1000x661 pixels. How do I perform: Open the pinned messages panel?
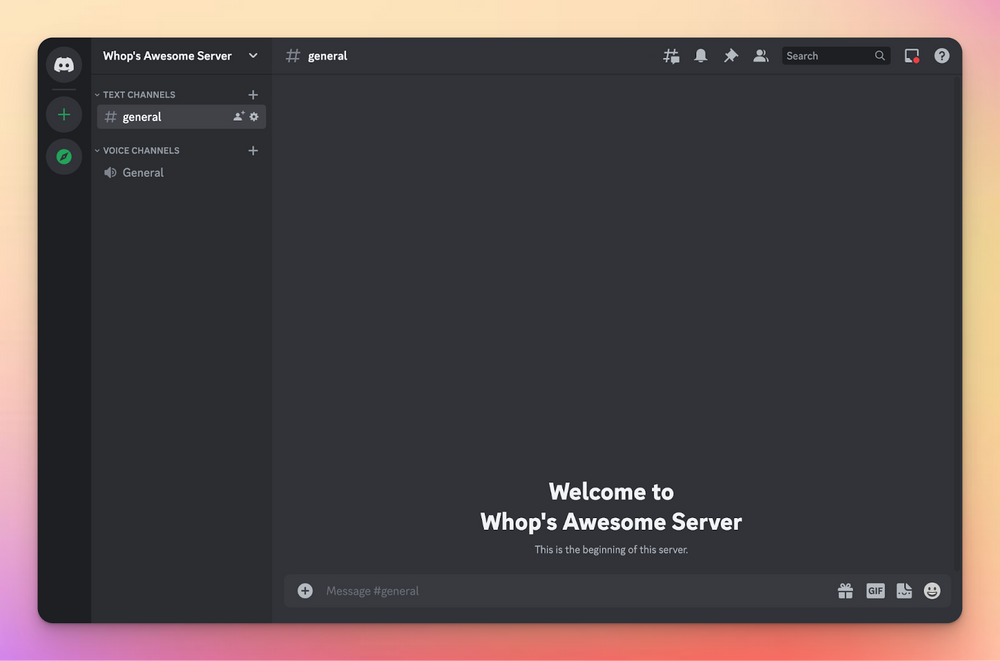731,56
